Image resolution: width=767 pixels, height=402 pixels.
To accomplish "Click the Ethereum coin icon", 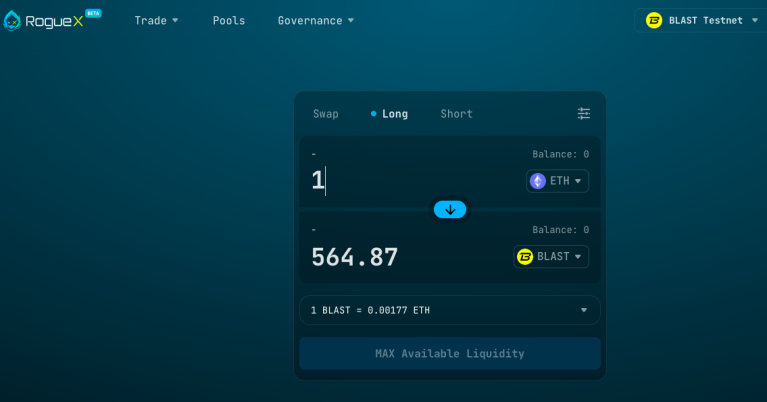I will point(538,181).
